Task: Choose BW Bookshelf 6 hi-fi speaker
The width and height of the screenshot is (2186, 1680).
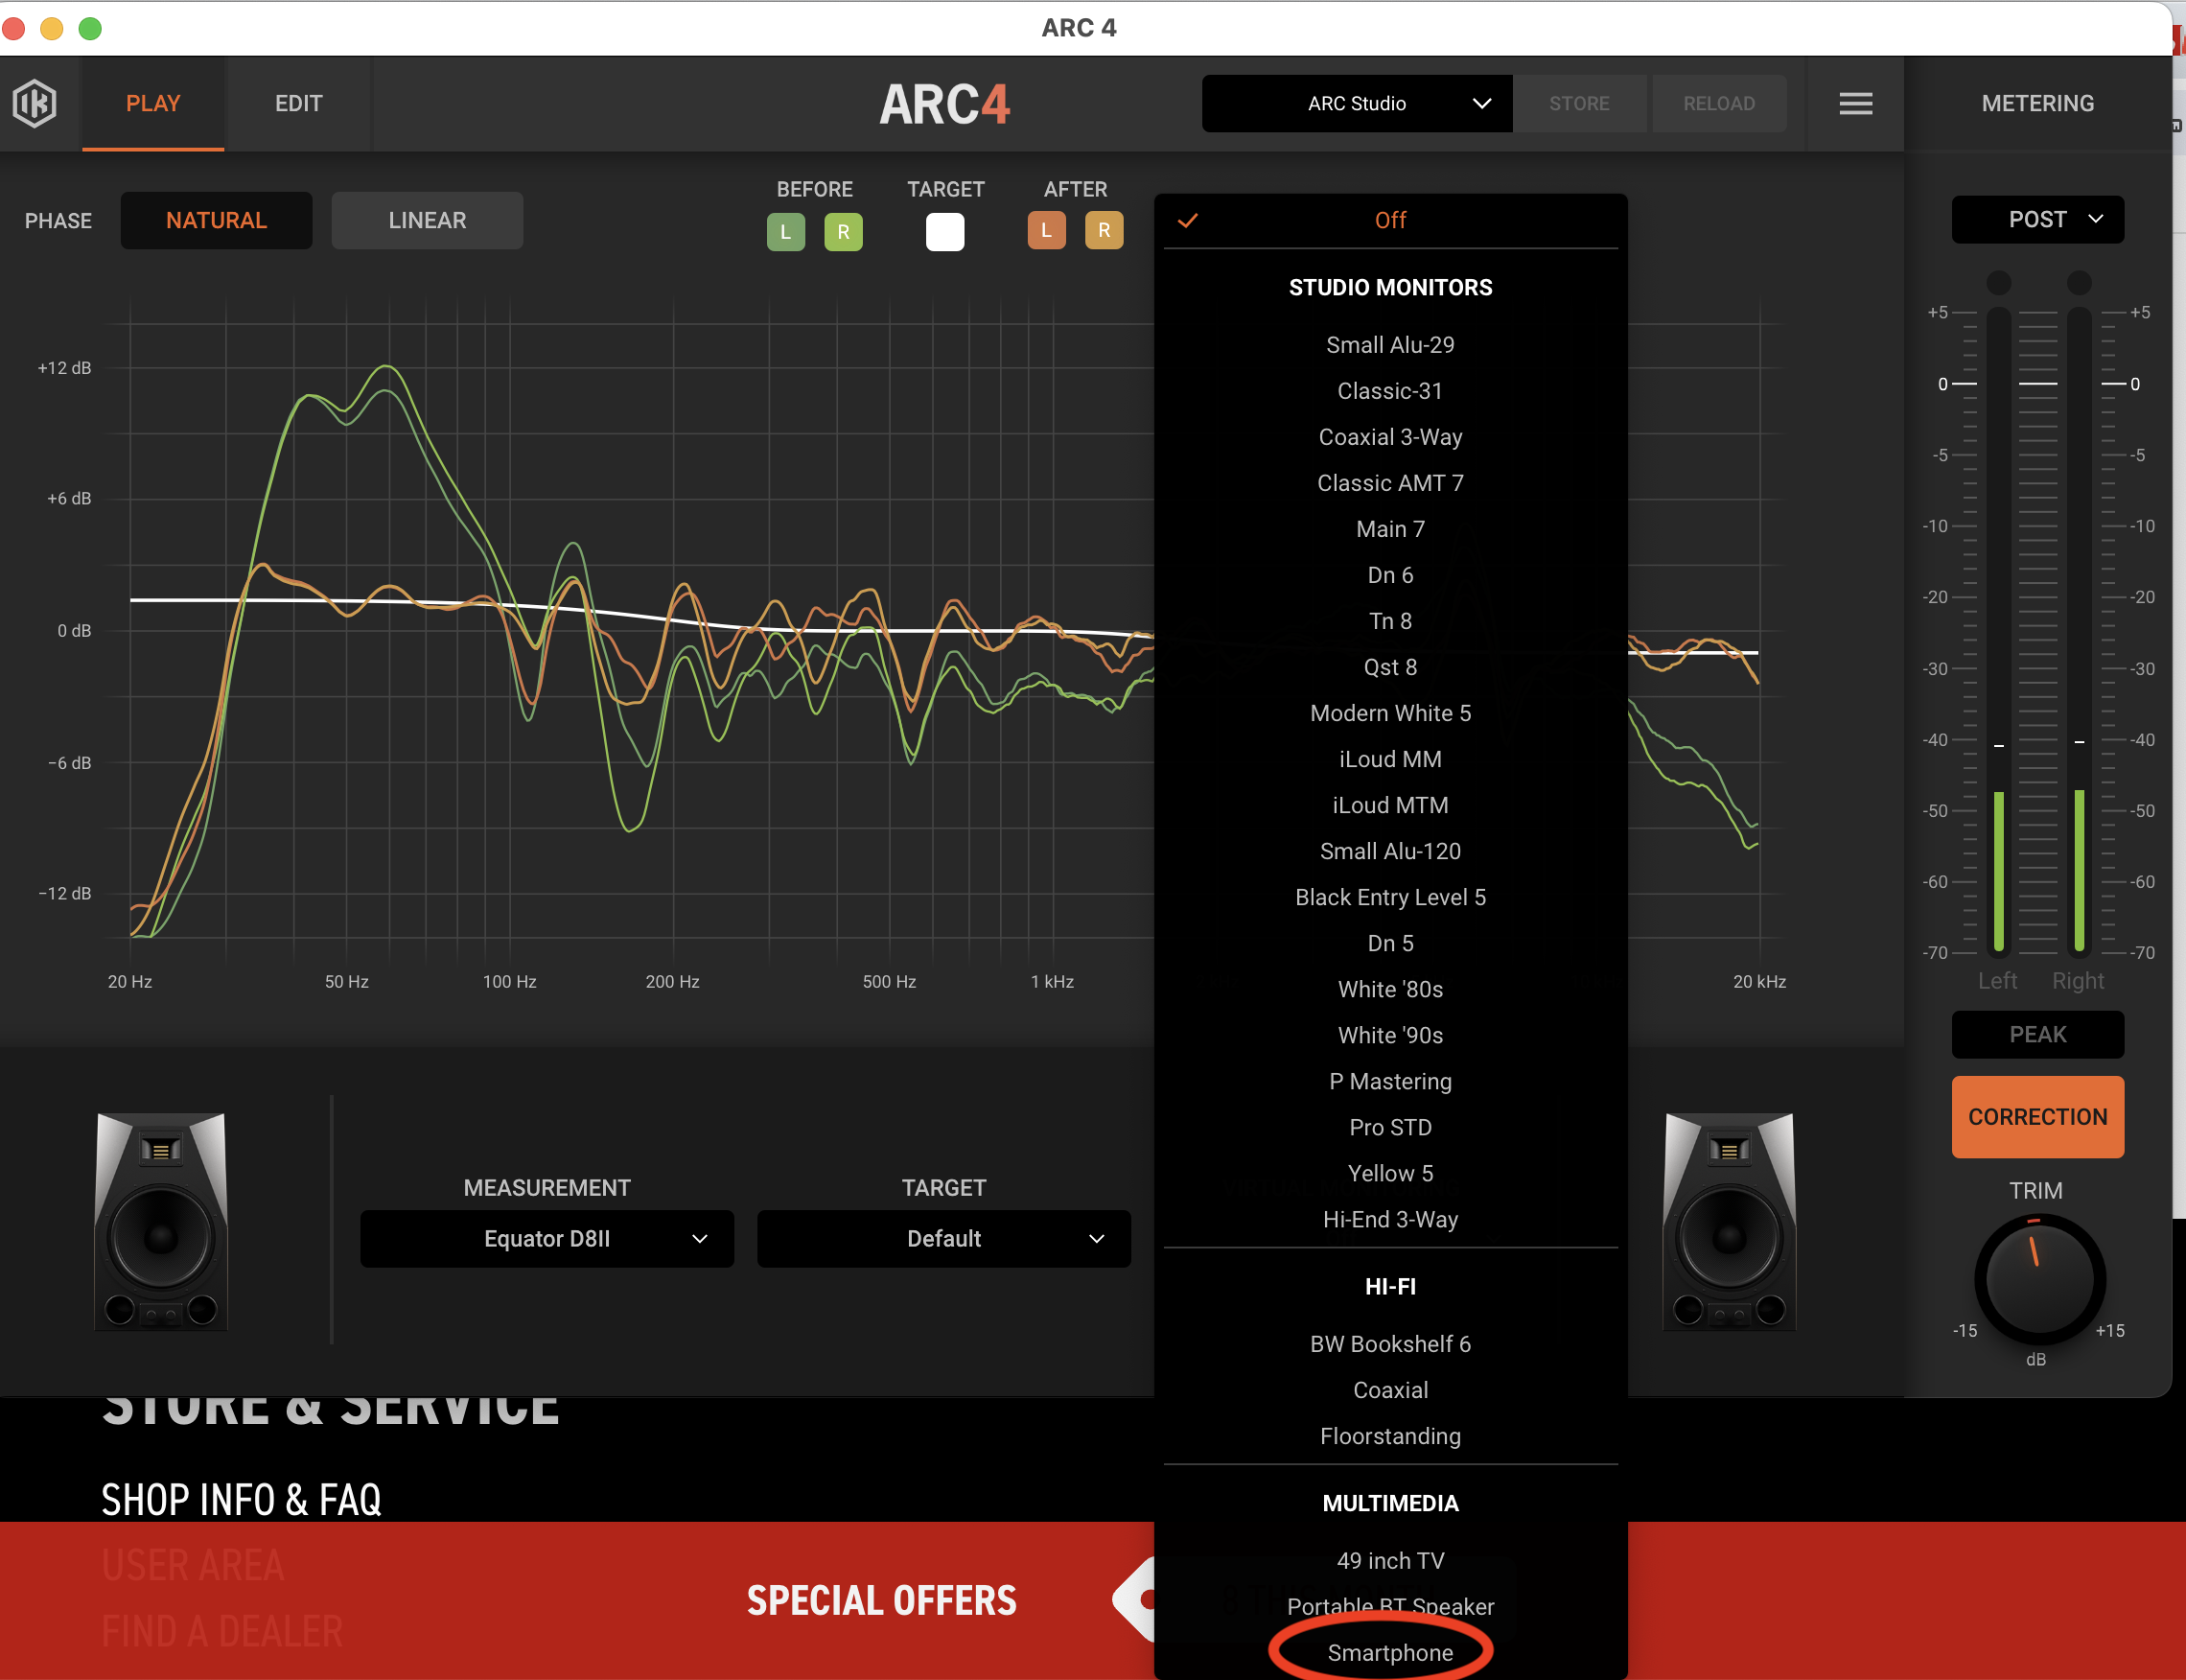Action: click(x=1390, y=1344)
